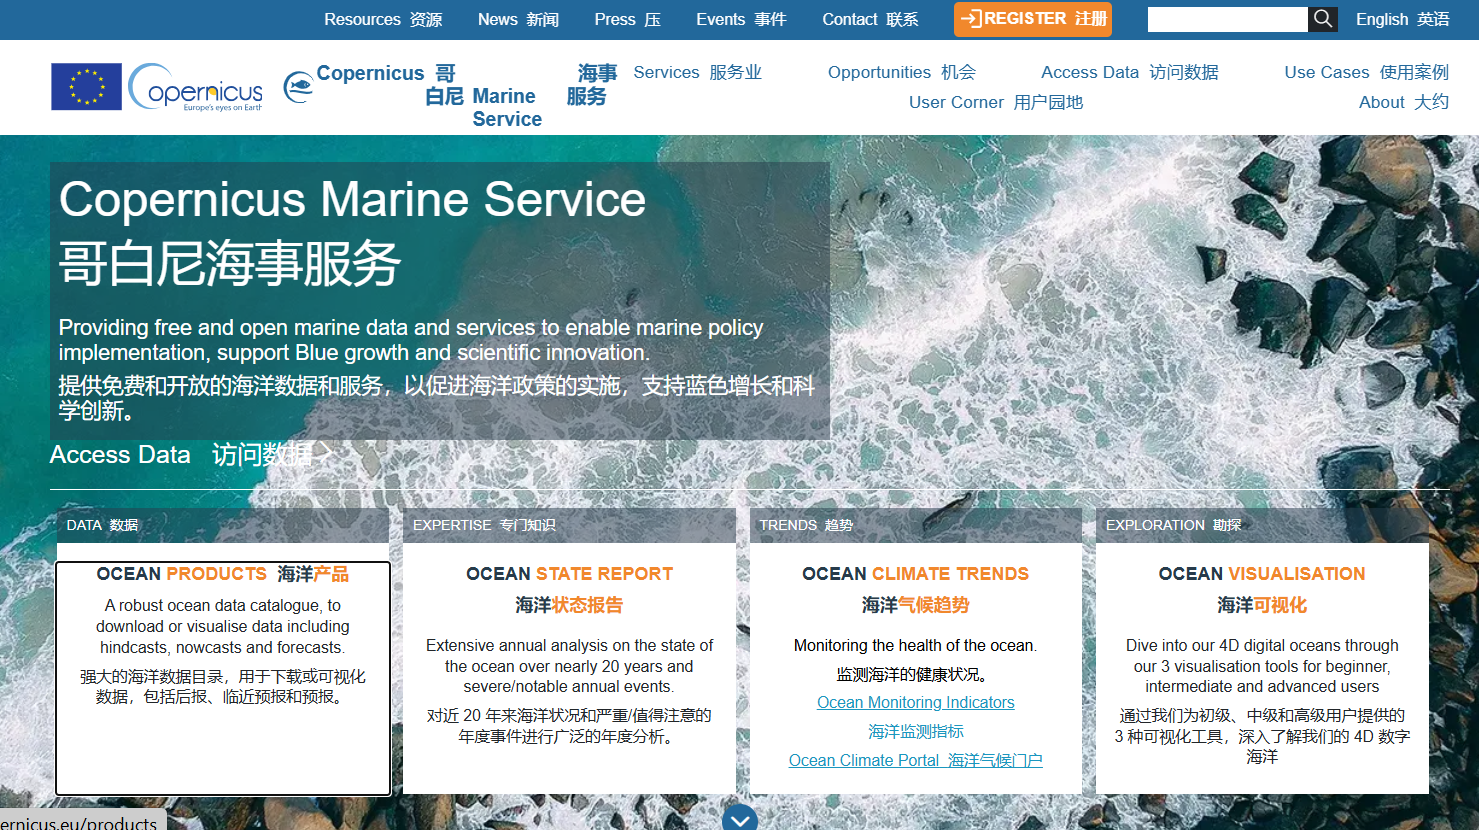This screenshot has height=830, width=1479.
Task: Click the 'Providing free and open marine data' description
Action: 411,340
